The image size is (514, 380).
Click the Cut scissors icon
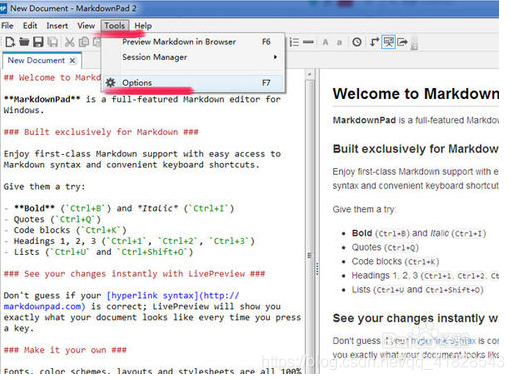69,42
